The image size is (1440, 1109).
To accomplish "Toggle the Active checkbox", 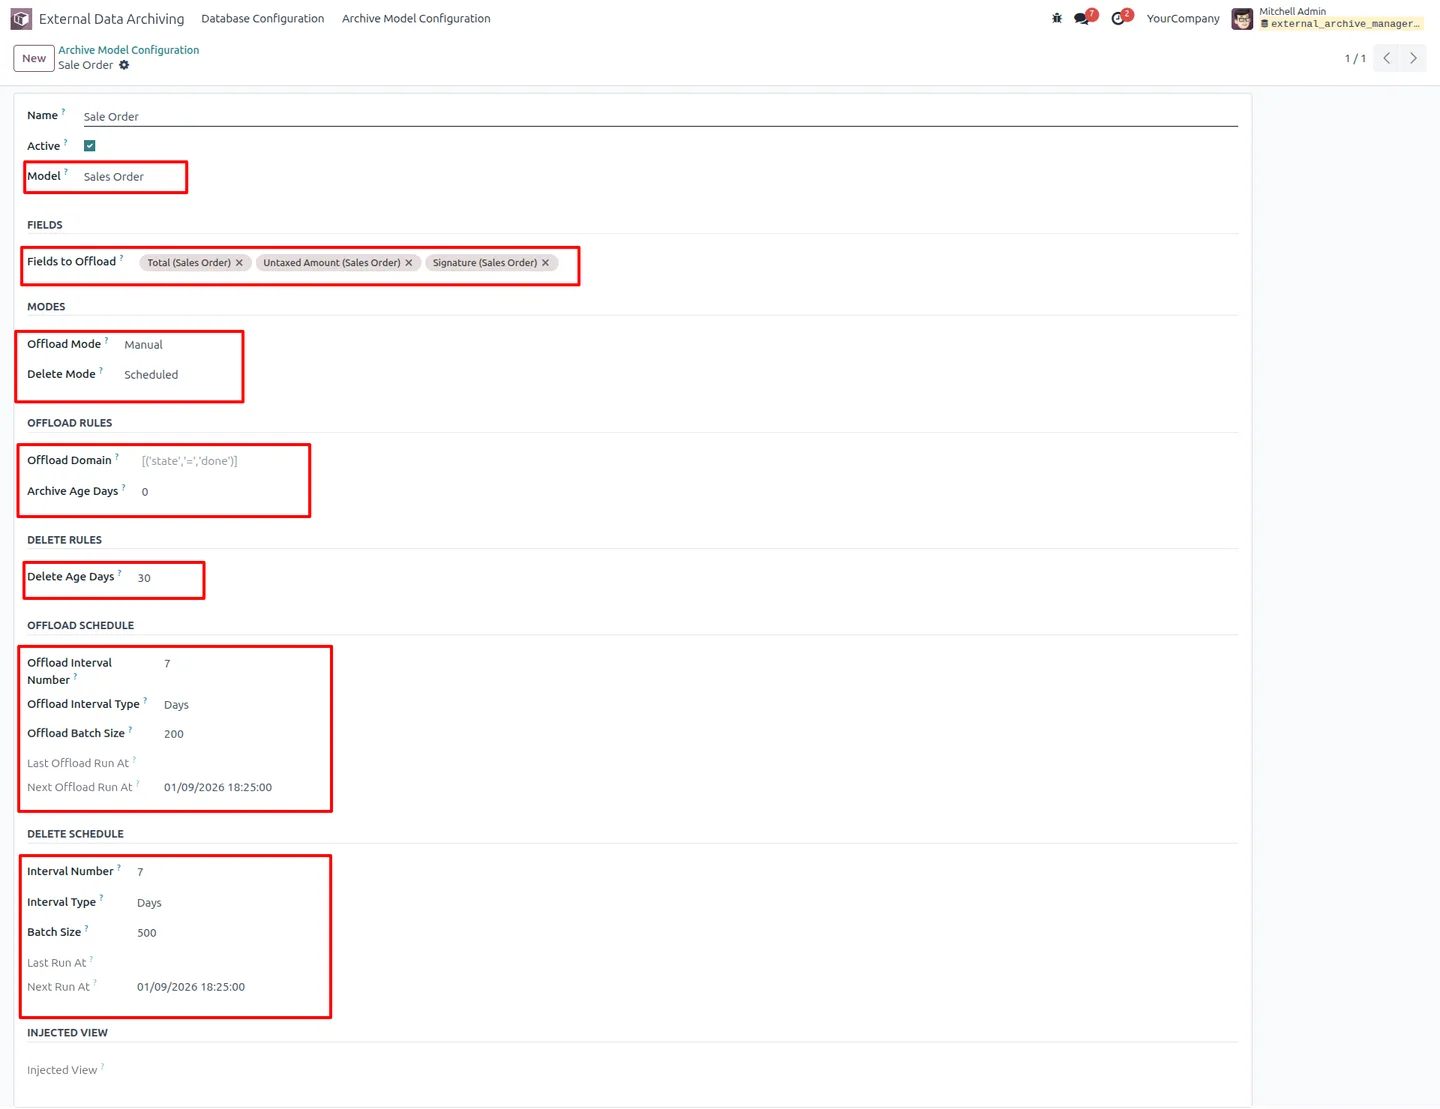I will coord(90,146).
